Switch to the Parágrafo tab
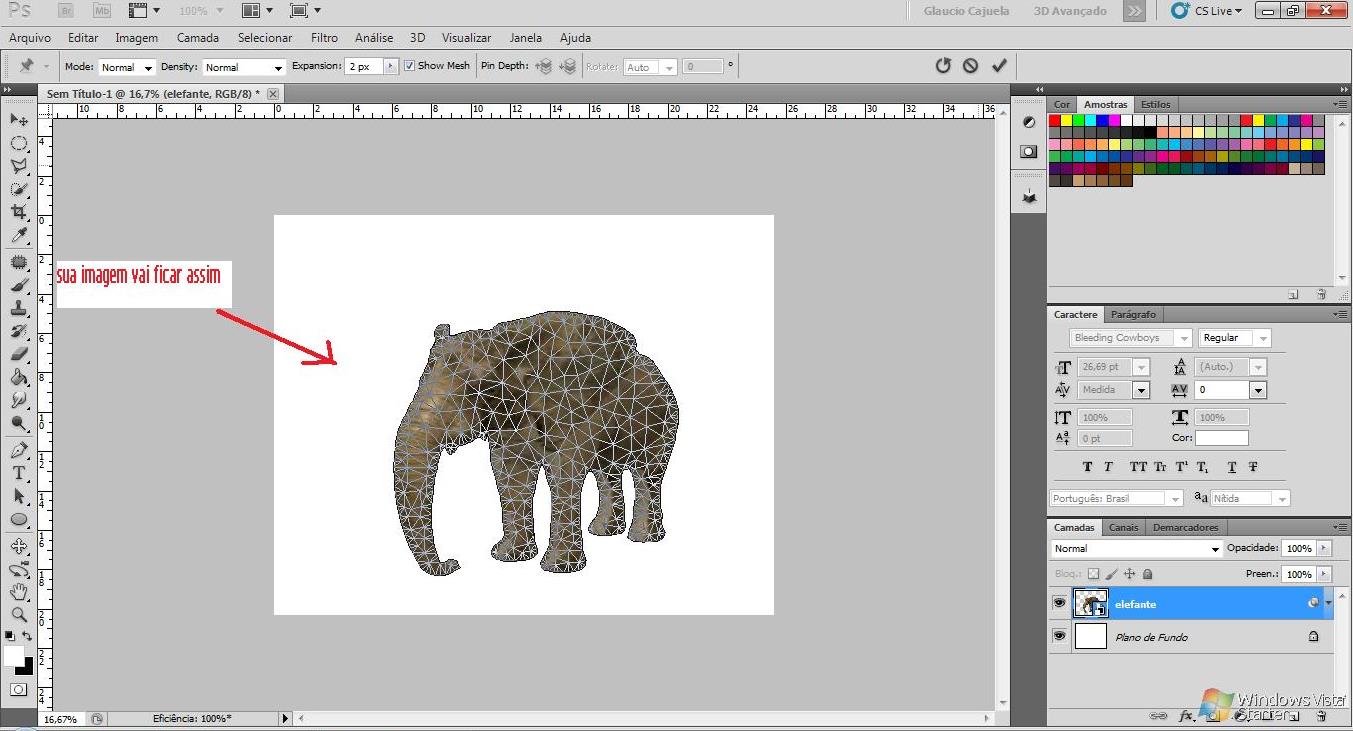 tap(1133, 314)
